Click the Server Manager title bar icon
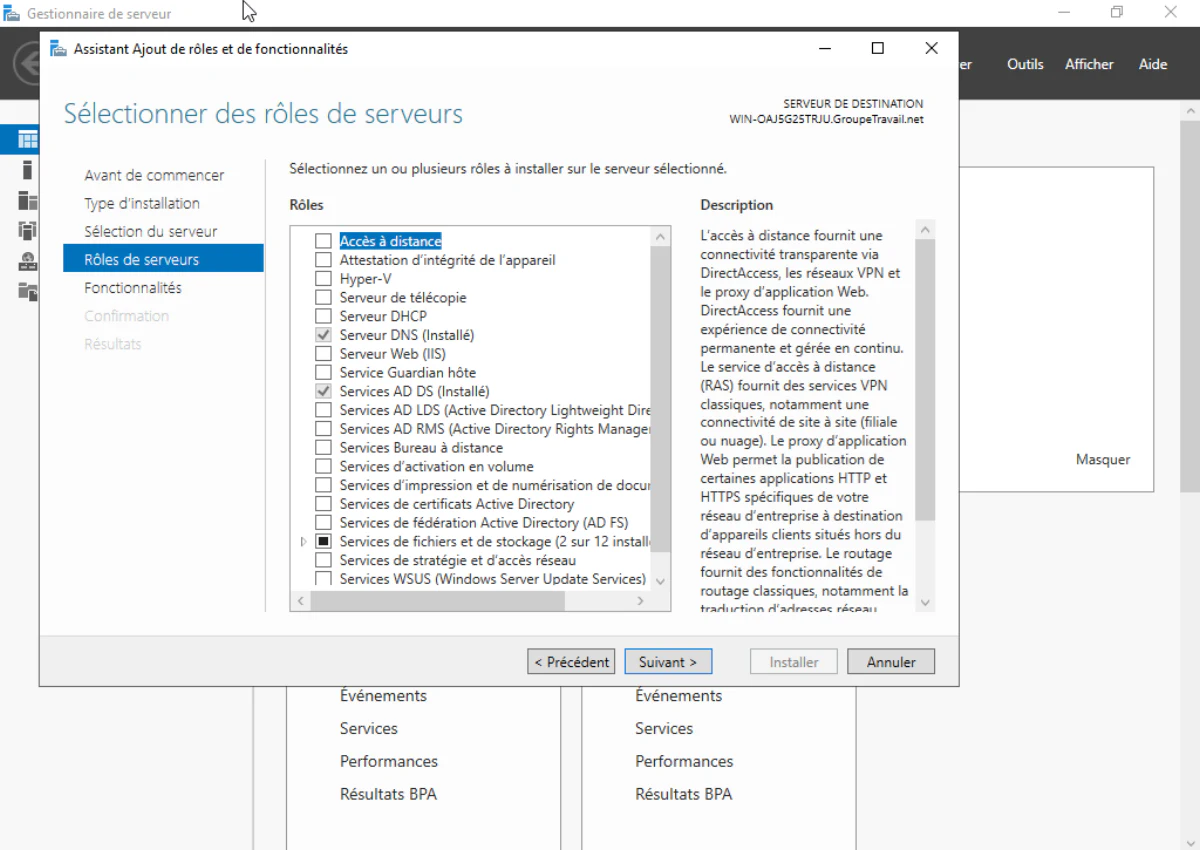The height and width of the screenshot is (850, 1200). 12,13
